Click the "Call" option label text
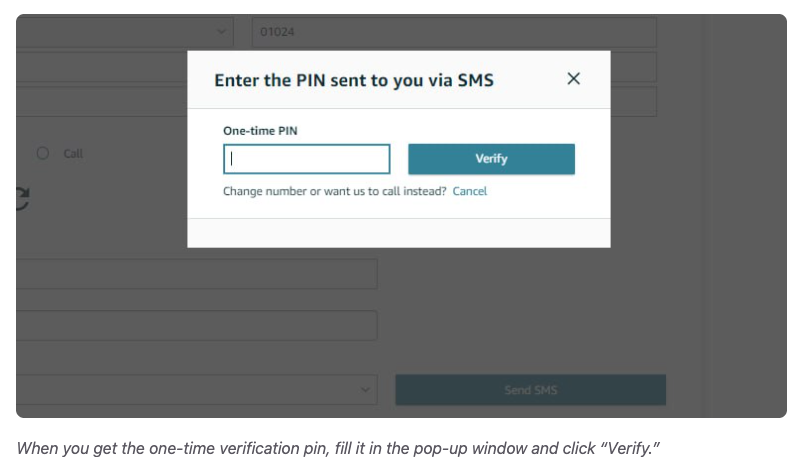This screenshot has width=802, height=457. coord(73,153)
